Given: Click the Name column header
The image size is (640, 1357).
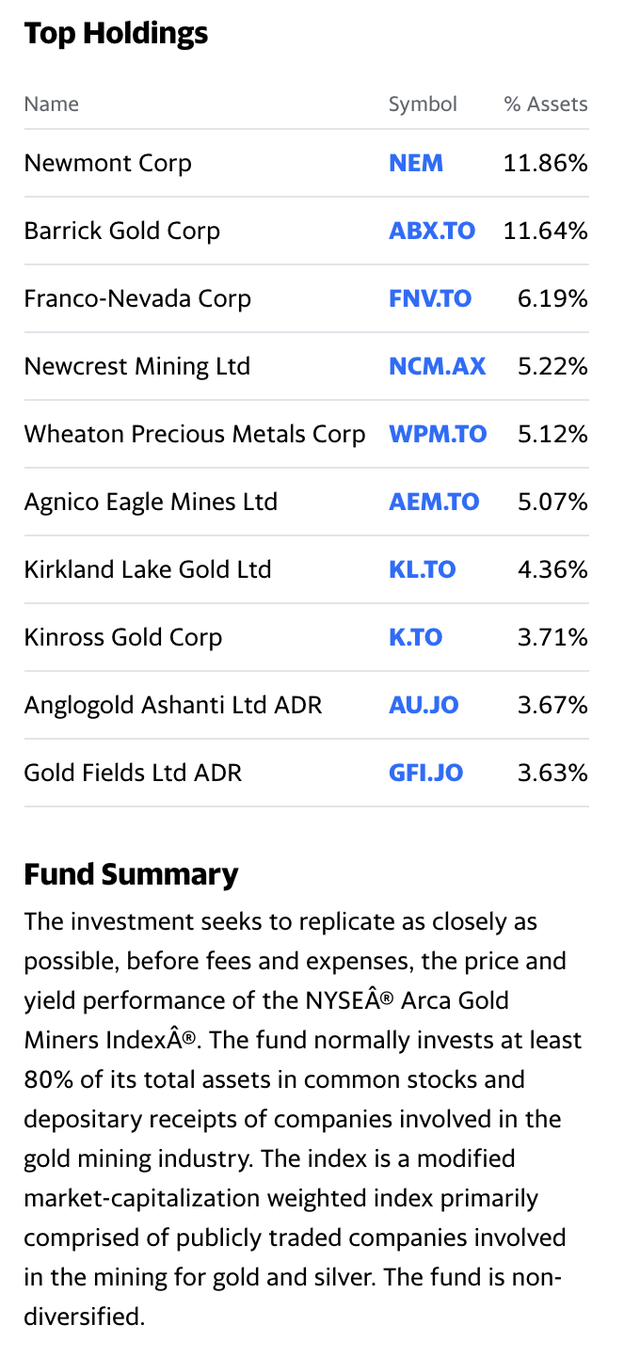Looking at the screenshot, I should [51, 104].
